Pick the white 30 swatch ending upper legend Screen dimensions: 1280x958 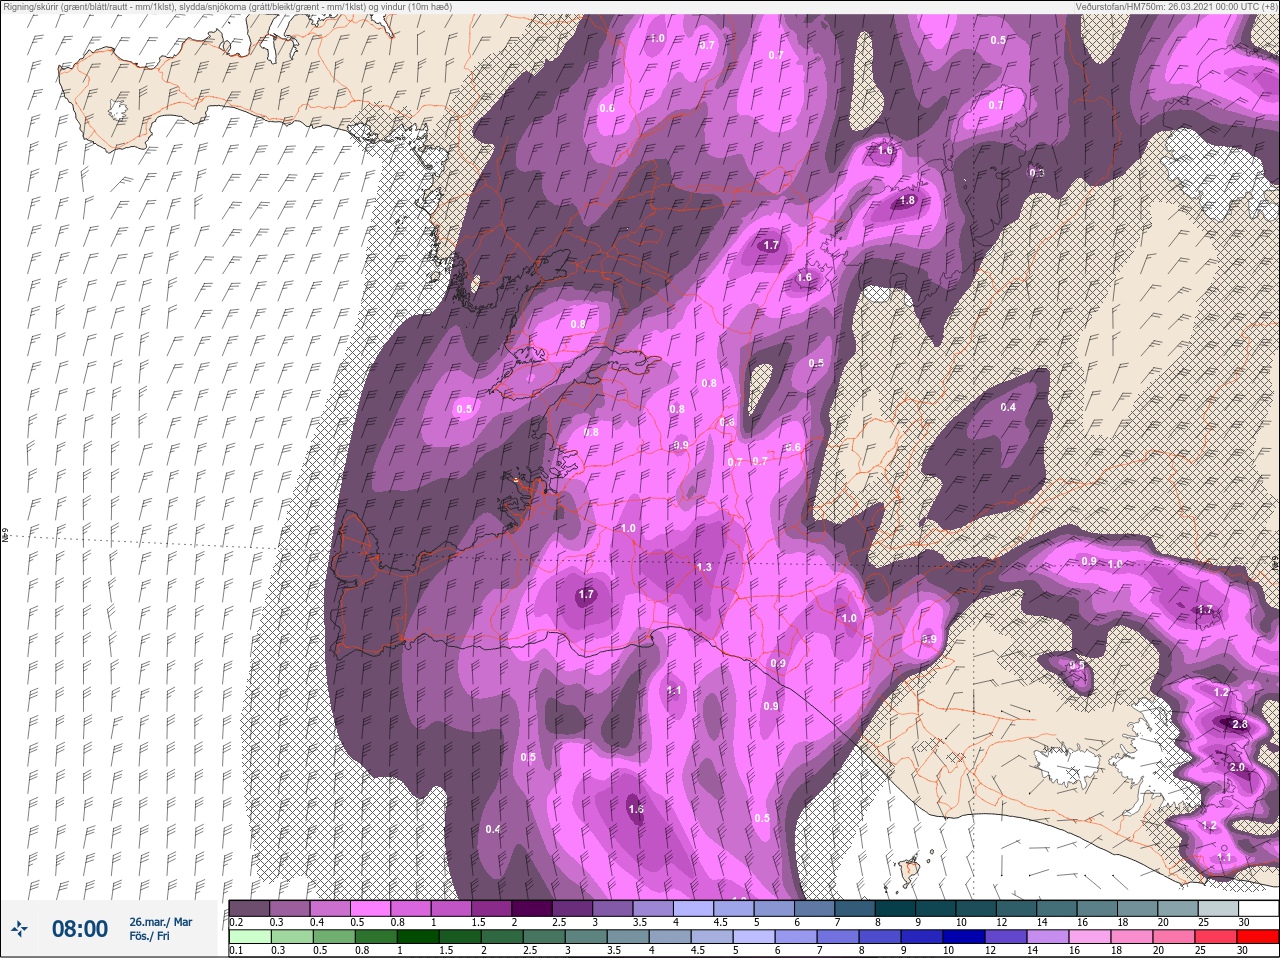tap(1257, 907)
